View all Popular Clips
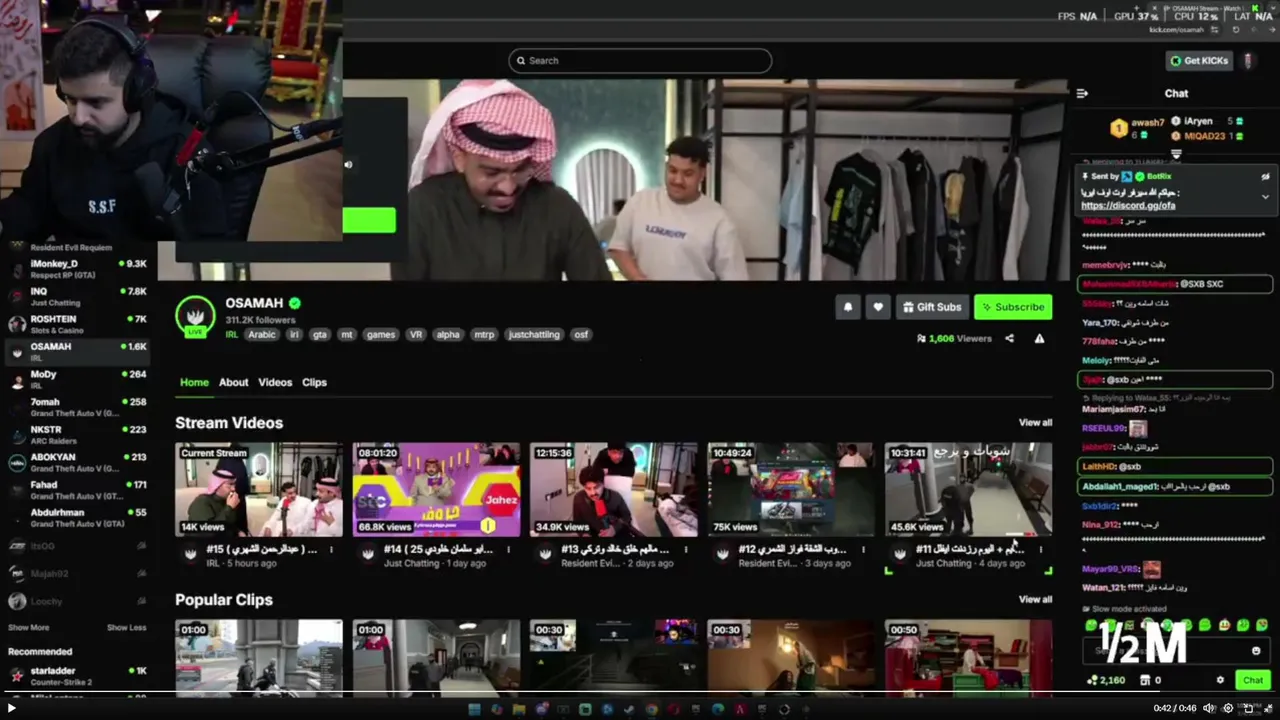The height and width of the screenshot is (720, 1280). 1035,599
